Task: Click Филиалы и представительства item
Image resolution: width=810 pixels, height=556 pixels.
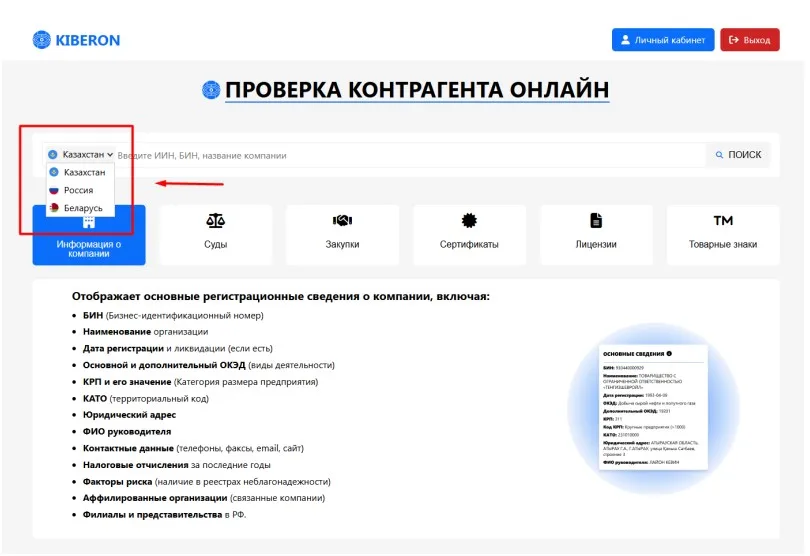Action: pyautogui.click(x=164, y=515)
